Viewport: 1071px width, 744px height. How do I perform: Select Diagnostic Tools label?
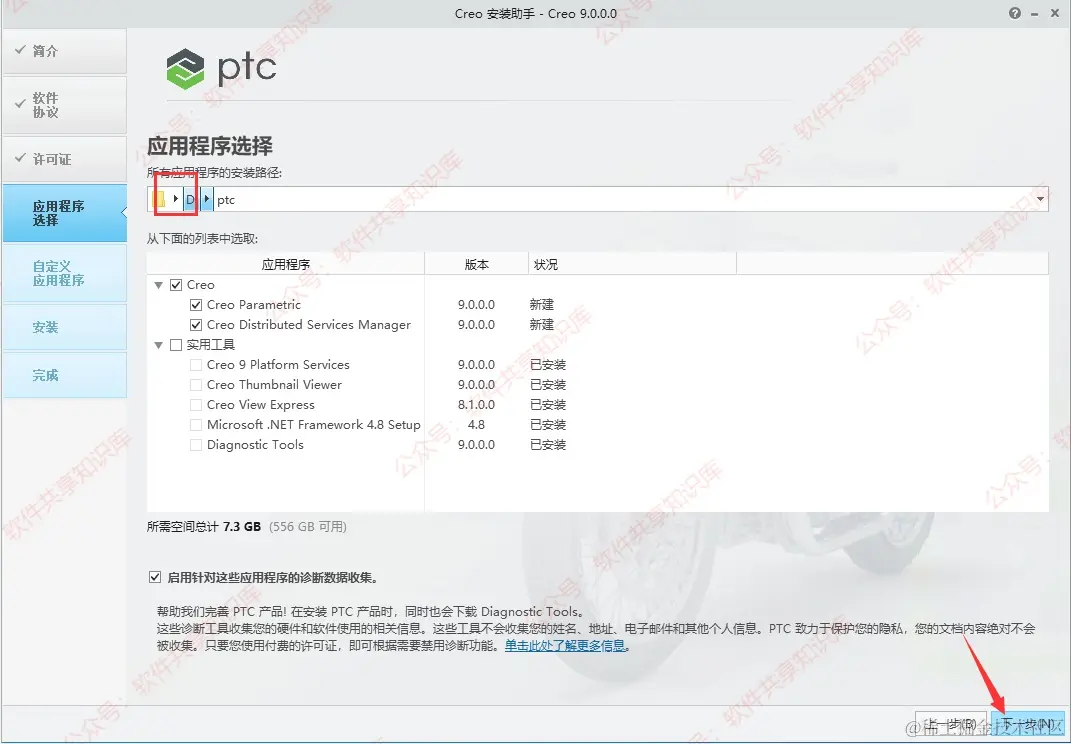coord(255,445)
